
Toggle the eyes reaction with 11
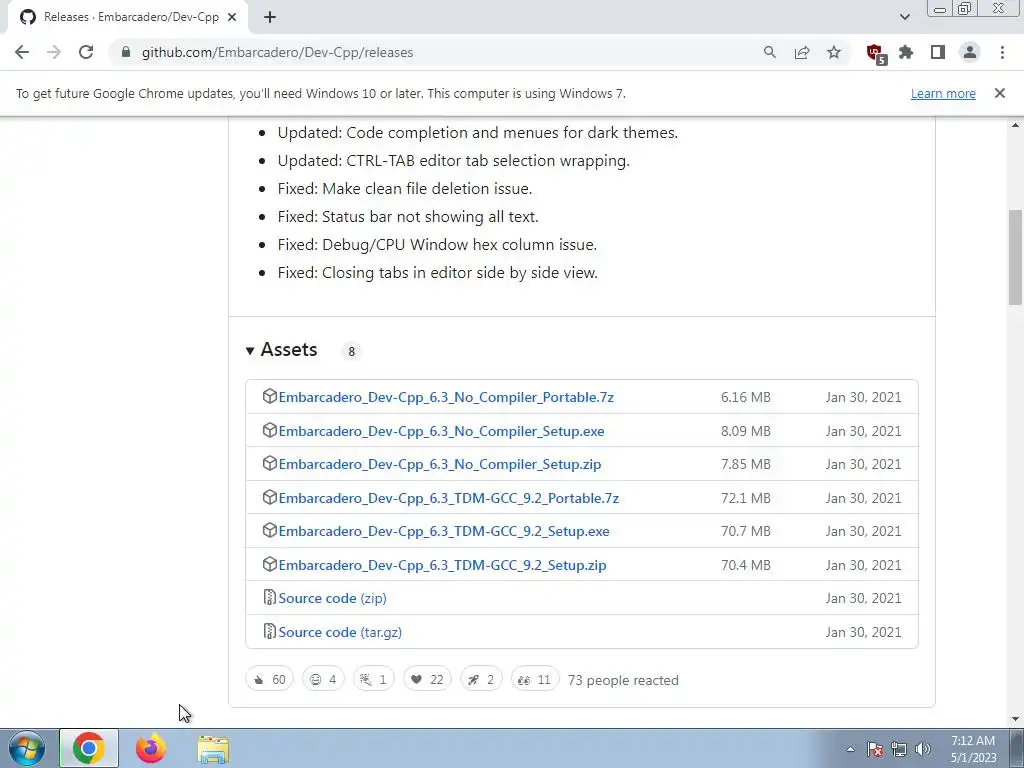pos(535,679)
